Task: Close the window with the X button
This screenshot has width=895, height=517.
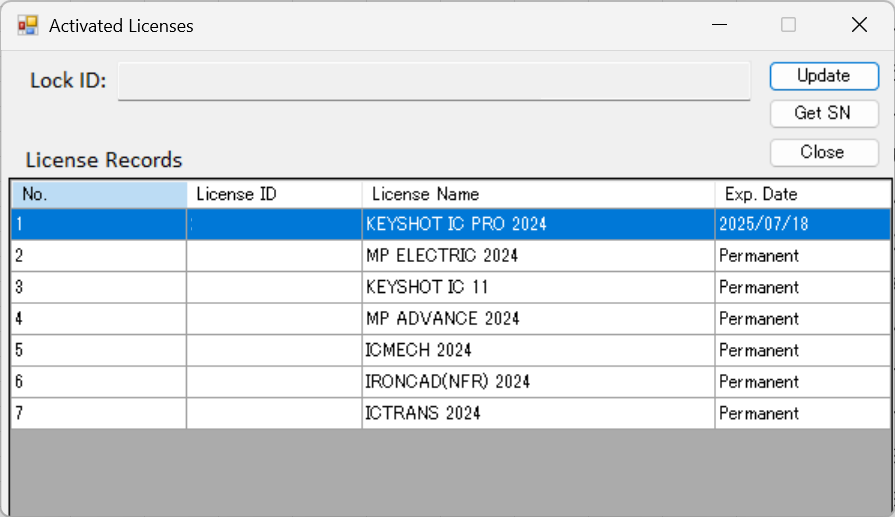Action: point(858,25)
